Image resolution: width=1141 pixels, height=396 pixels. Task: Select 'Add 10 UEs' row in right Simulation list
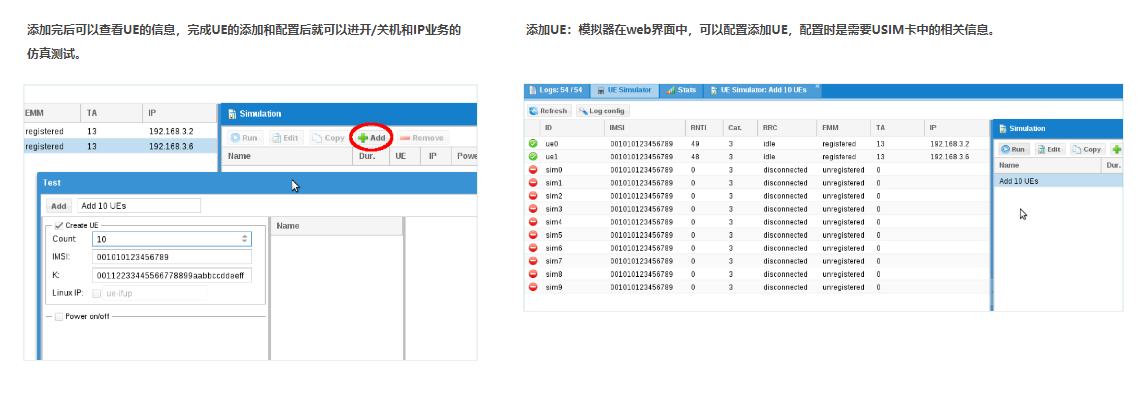click(x=1059, y=181)
